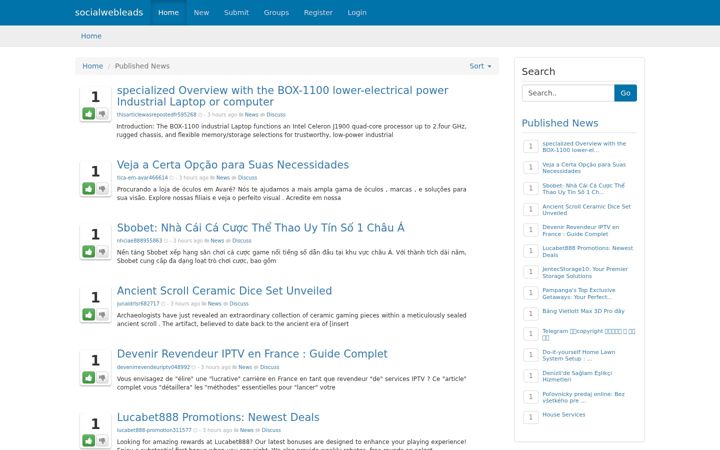Click the vote count box beside House Services

(x=531, y=417)
